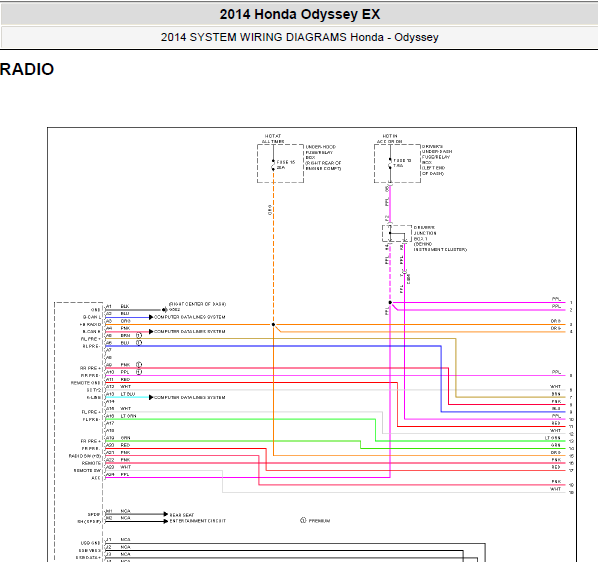Click the ACC terminal label
The width and height of the screenshot is (598, 562).
tap(96, 478)
